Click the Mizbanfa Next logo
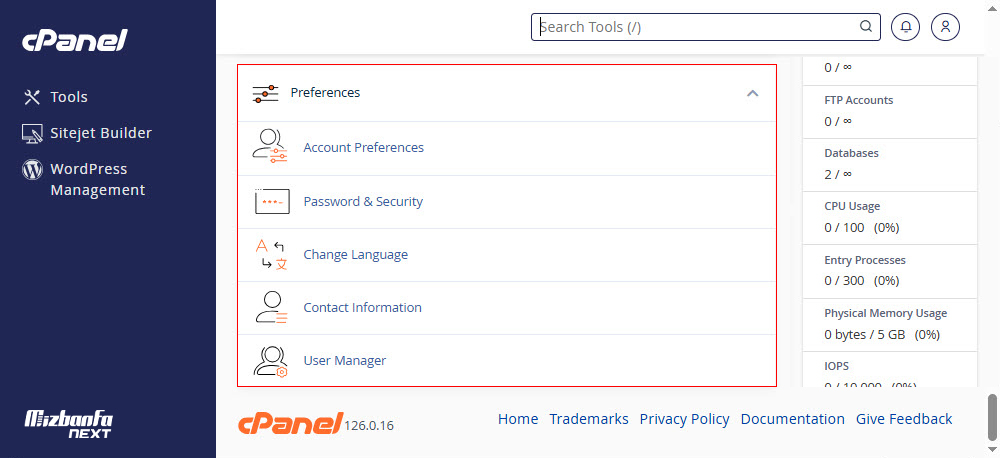 [x=68, y=424]
